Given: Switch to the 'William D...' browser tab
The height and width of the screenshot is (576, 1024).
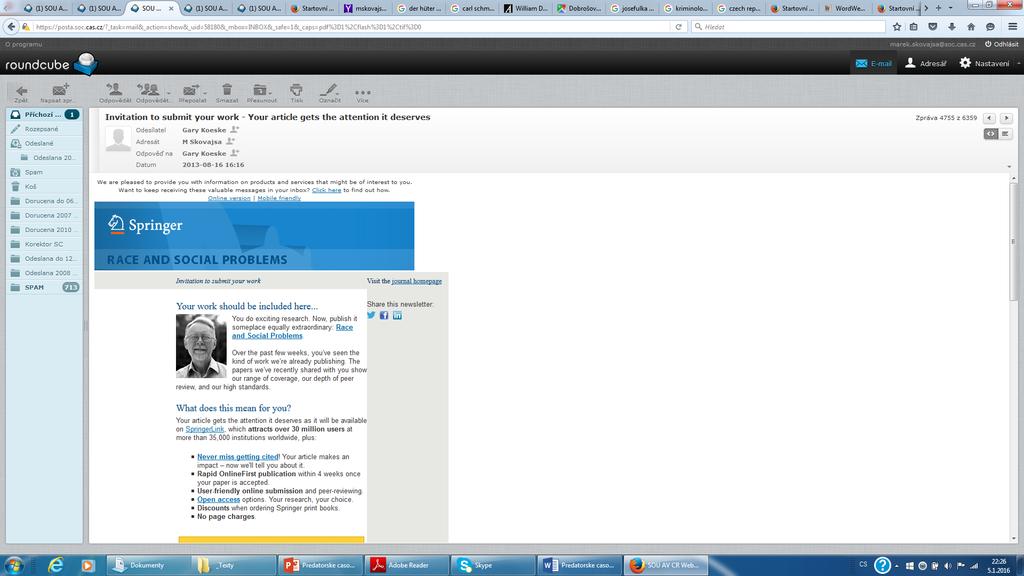Looking at the screenshot, I should 526,8.
